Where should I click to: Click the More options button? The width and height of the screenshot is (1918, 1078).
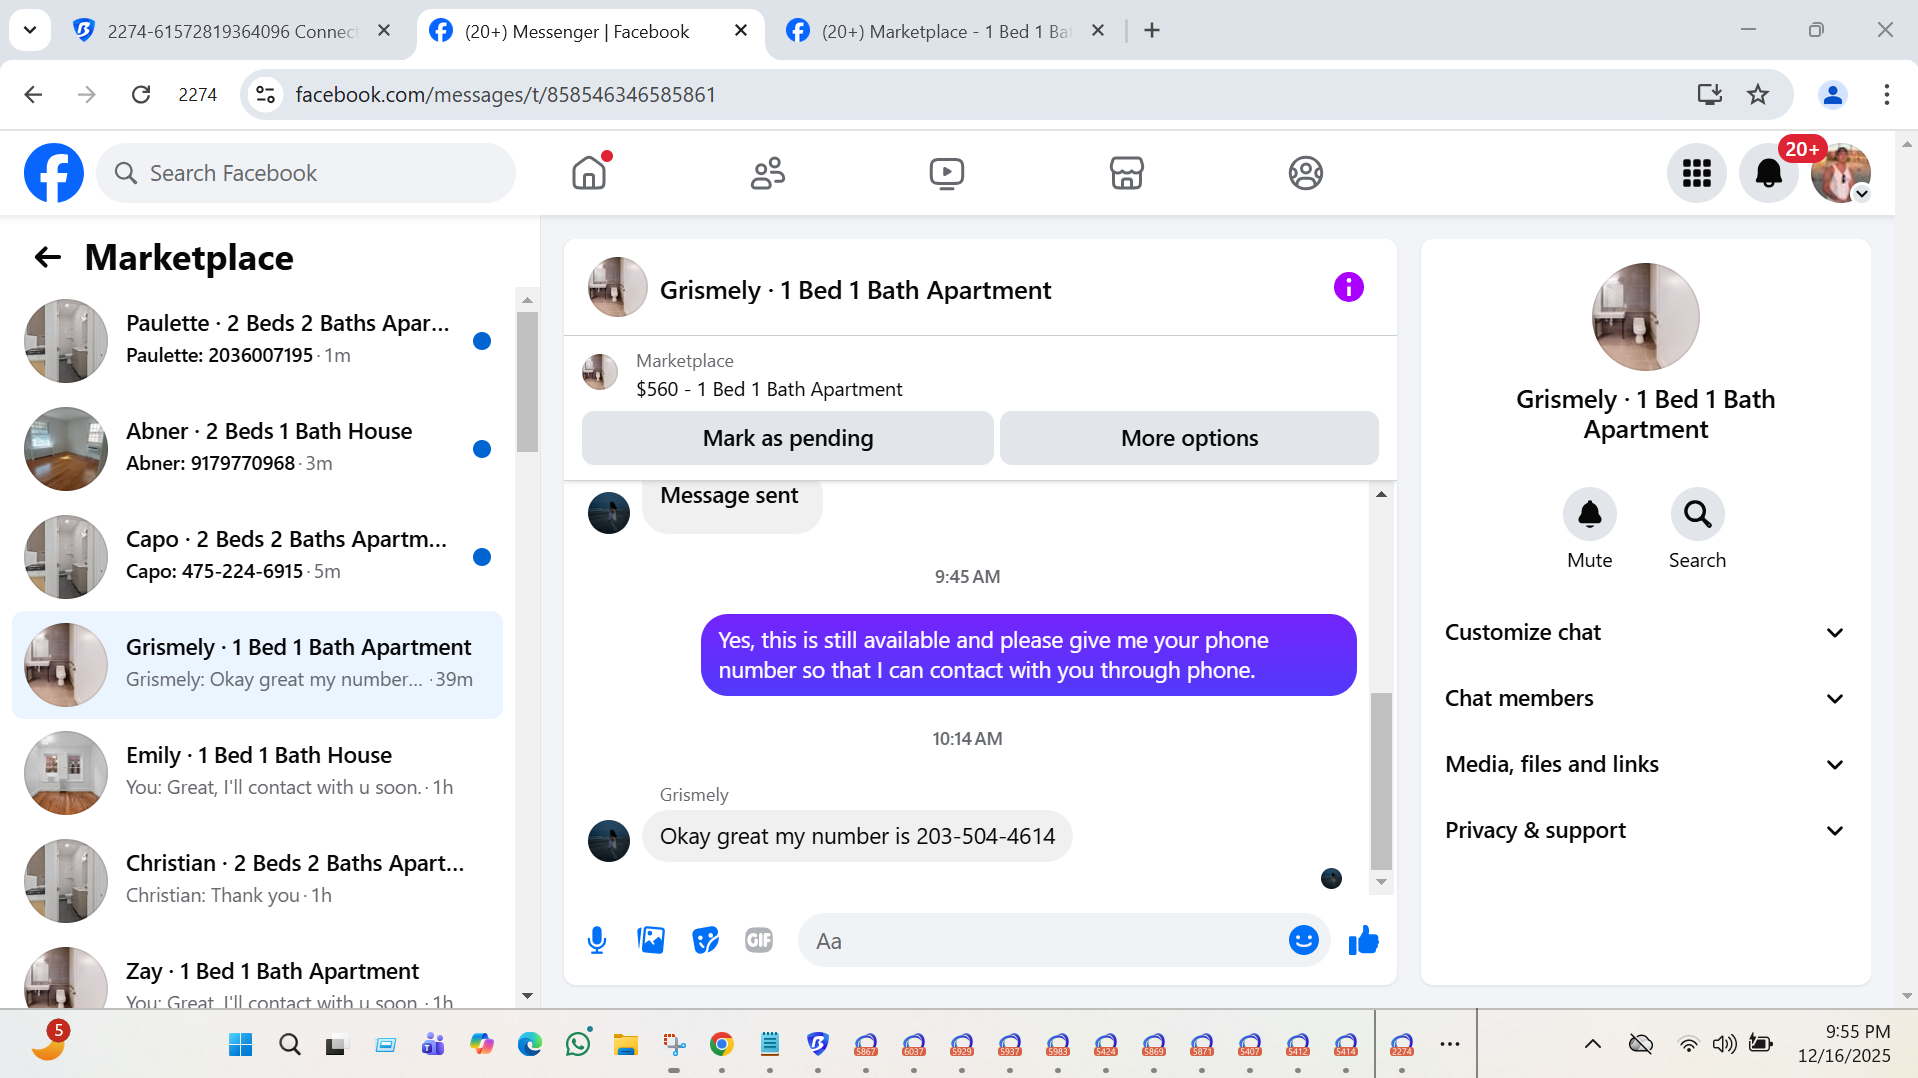(1189, 438)
